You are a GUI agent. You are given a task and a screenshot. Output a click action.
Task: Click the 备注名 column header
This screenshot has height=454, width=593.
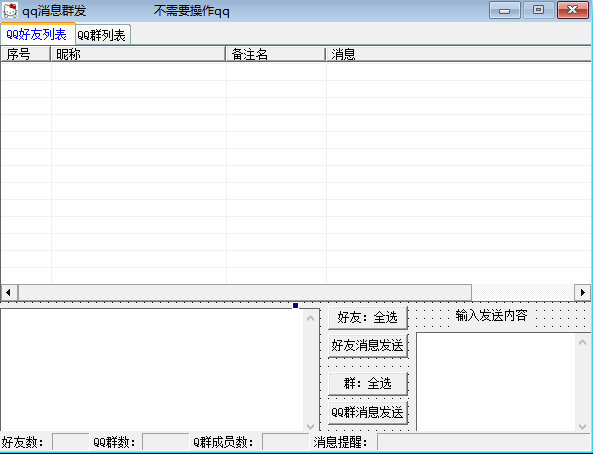(x=276, y=54)
